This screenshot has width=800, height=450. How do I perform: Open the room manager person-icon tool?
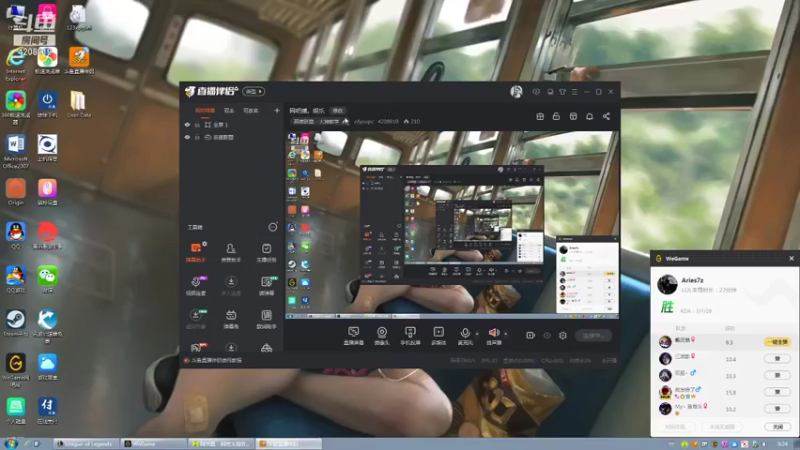[x=231, y=253]
